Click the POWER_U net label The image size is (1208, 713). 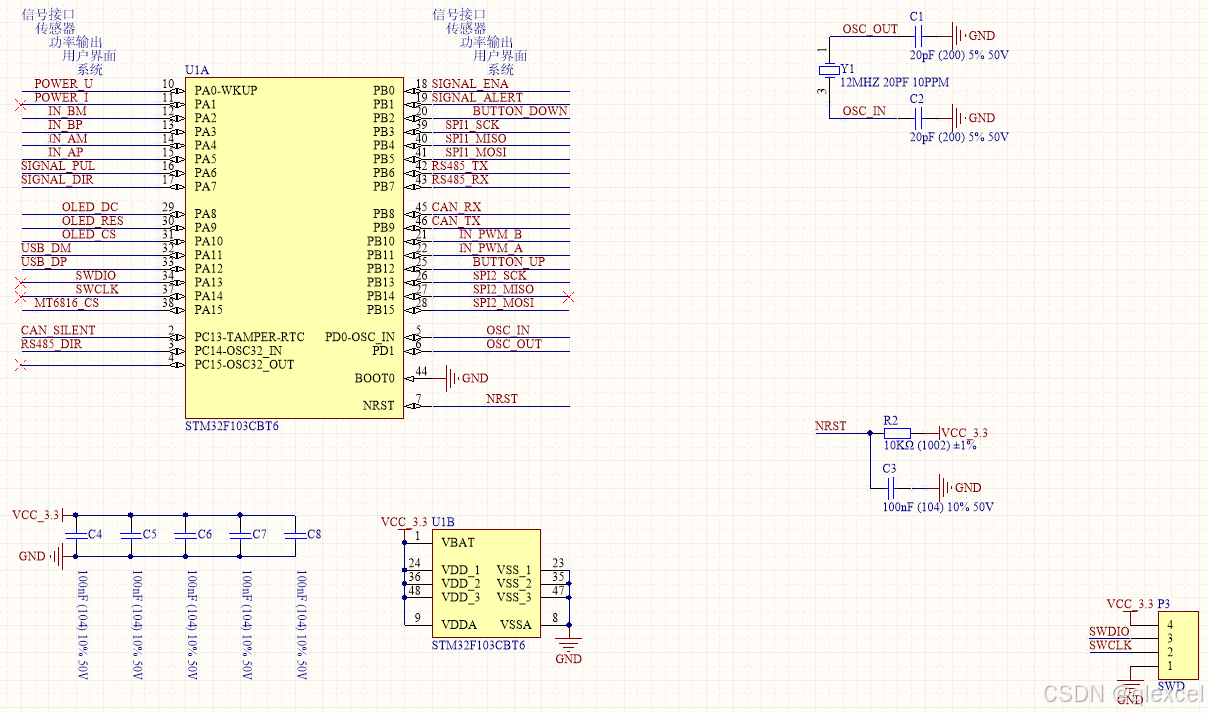tap(63, 84)
